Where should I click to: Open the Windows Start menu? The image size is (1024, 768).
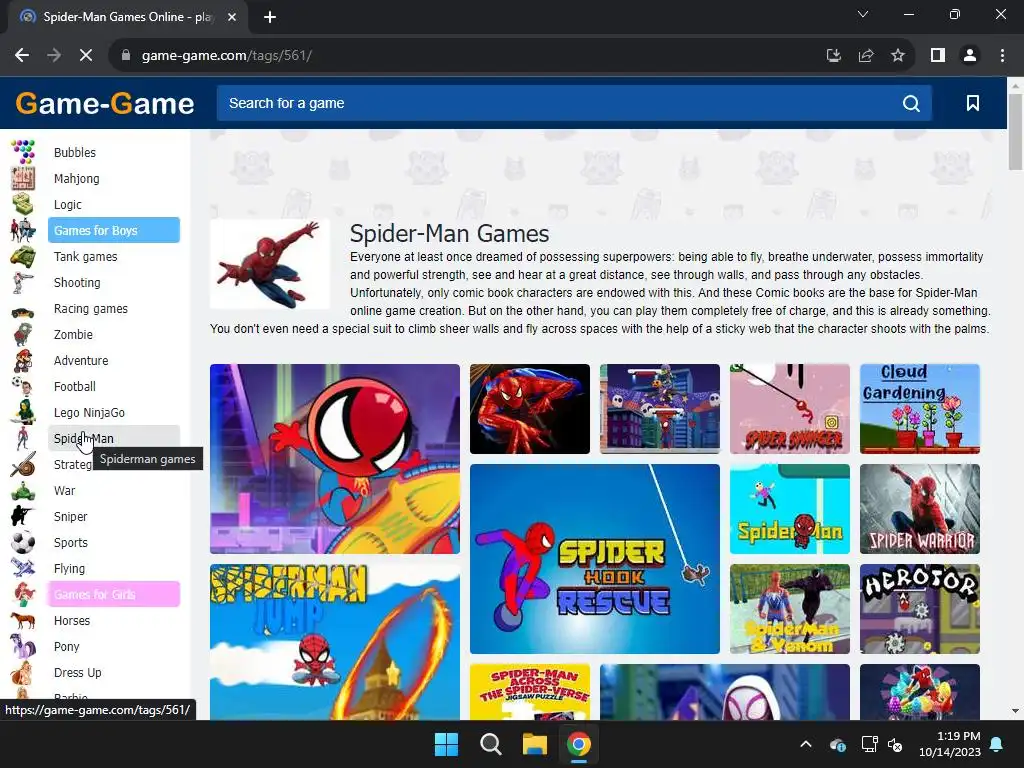tap(447, 744)
